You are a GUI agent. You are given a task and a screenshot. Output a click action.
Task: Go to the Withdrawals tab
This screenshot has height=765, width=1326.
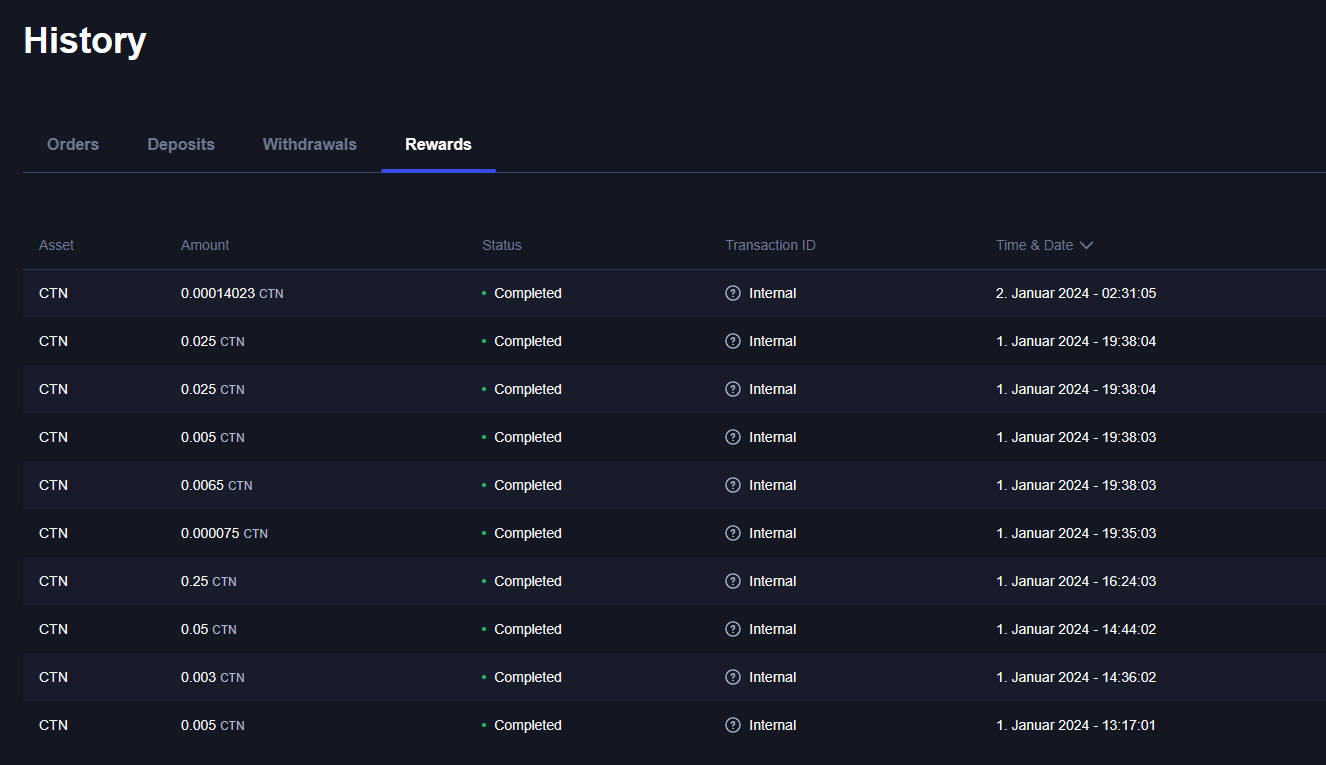[x=309, y=144]
